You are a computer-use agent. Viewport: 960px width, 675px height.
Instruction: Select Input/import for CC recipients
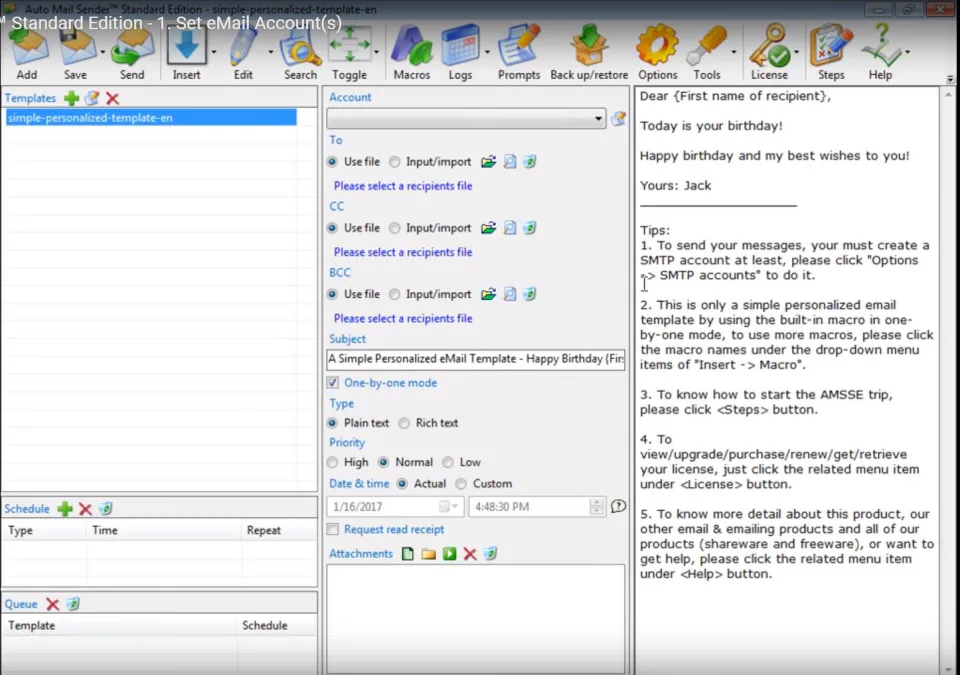point(395,228)
